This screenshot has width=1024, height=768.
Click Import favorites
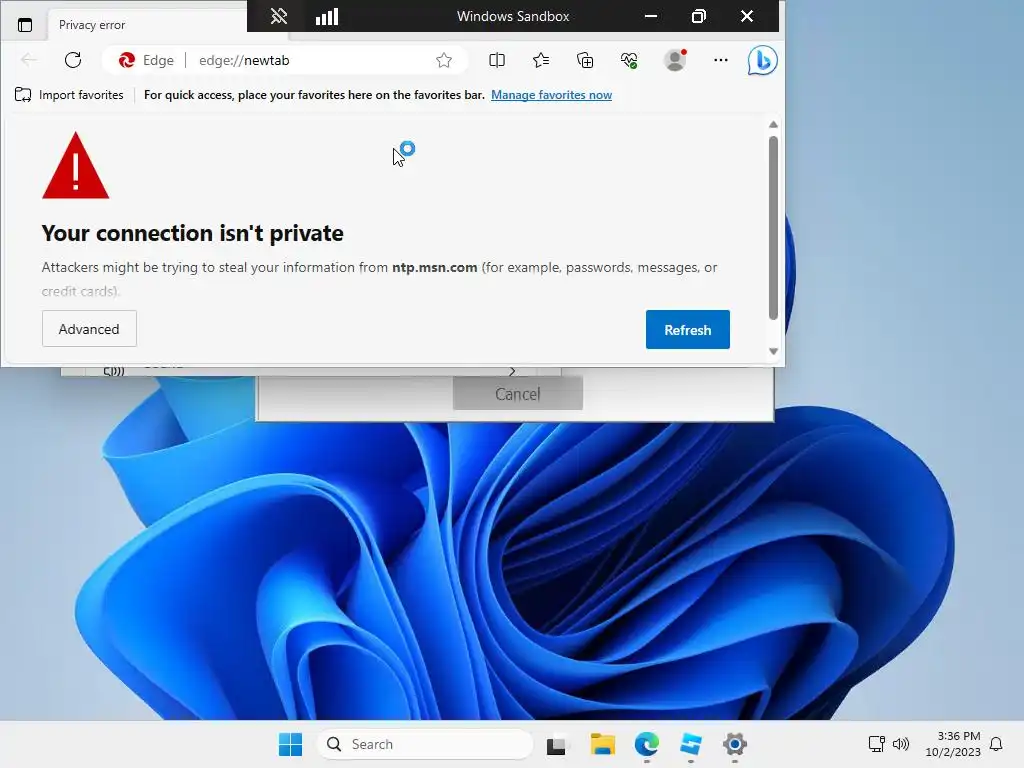coord(69,95)
